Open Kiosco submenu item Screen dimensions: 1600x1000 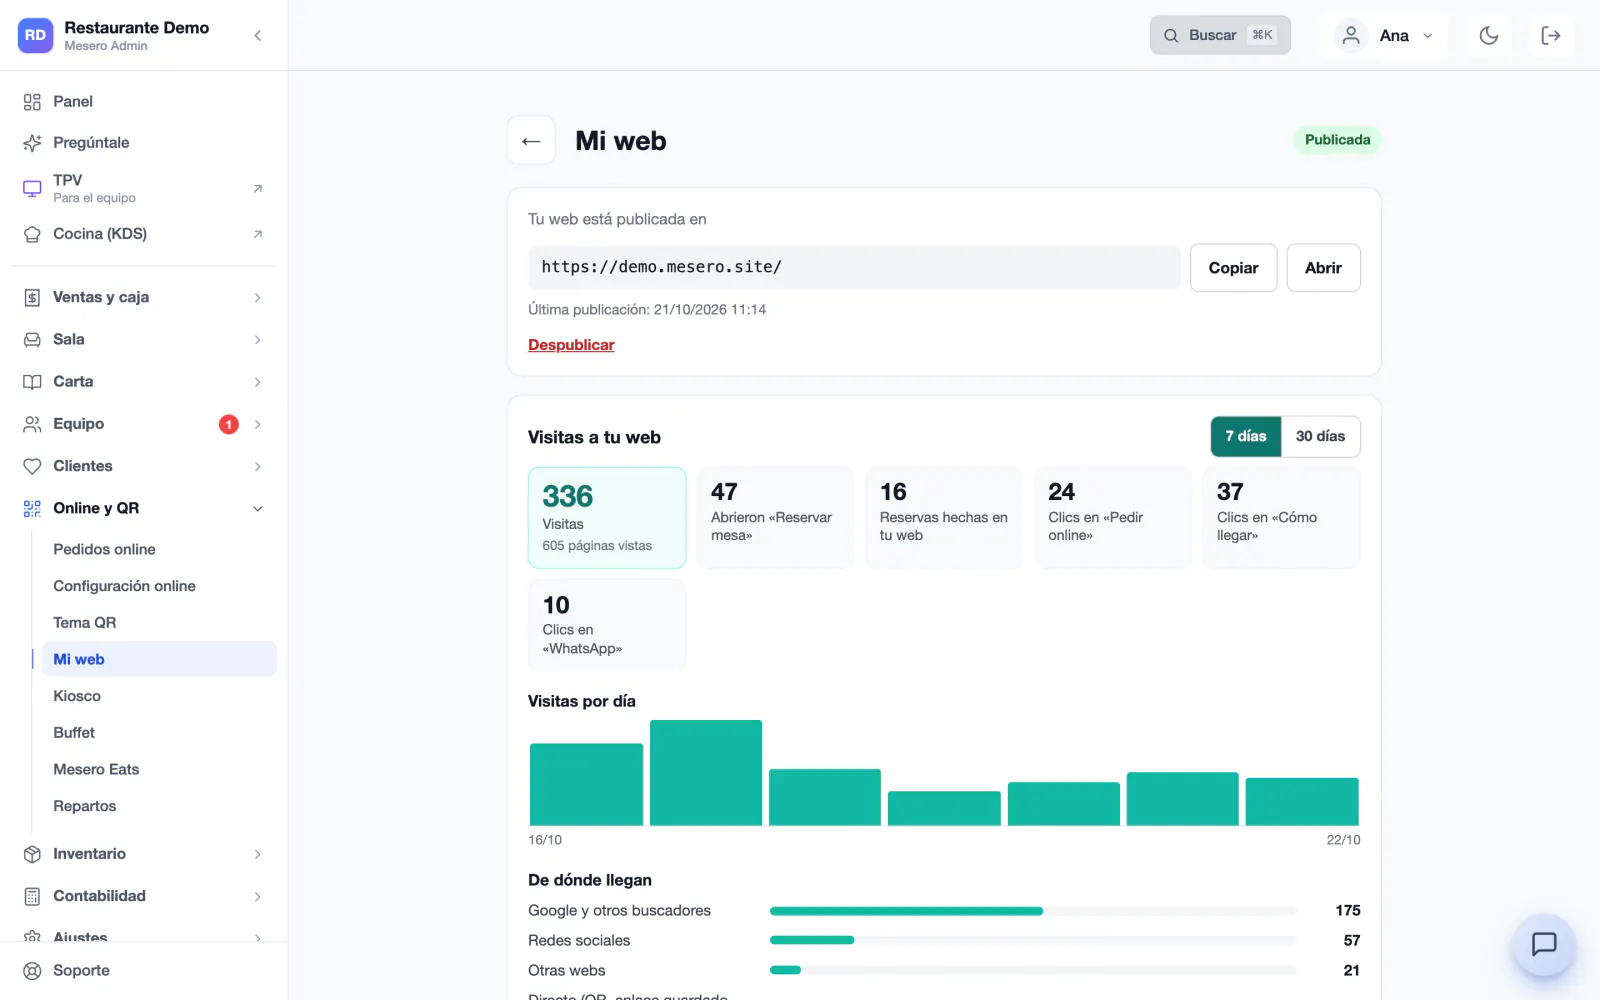[158, 696]
